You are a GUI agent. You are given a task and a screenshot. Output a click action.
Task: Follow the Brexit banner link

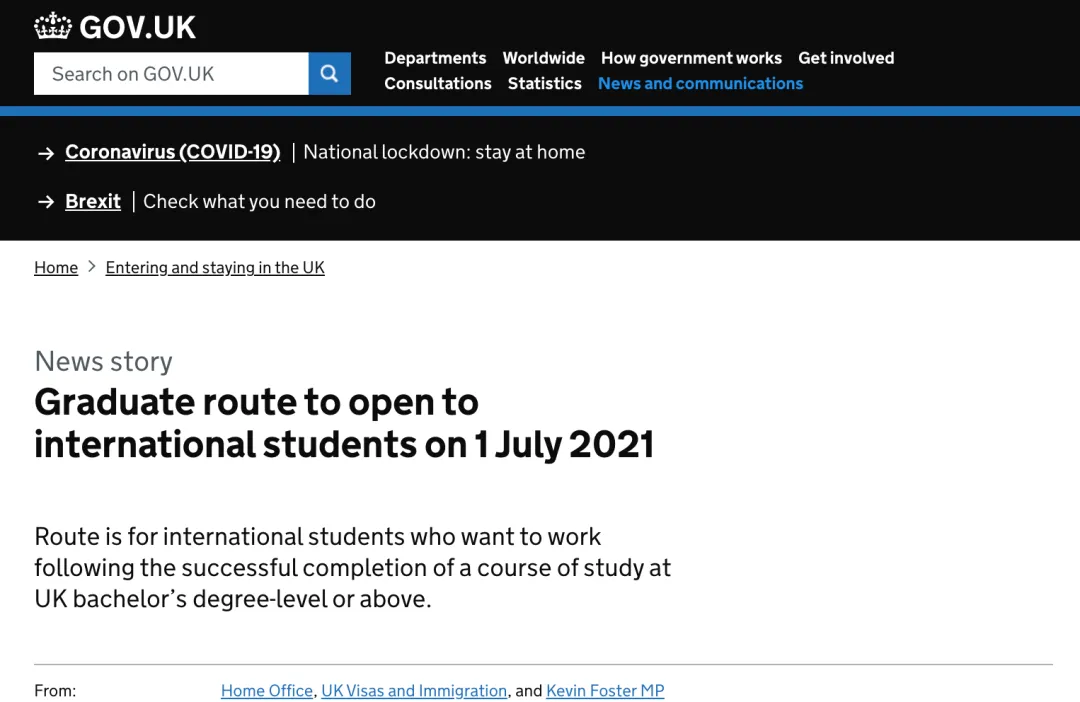click(93, 201)
